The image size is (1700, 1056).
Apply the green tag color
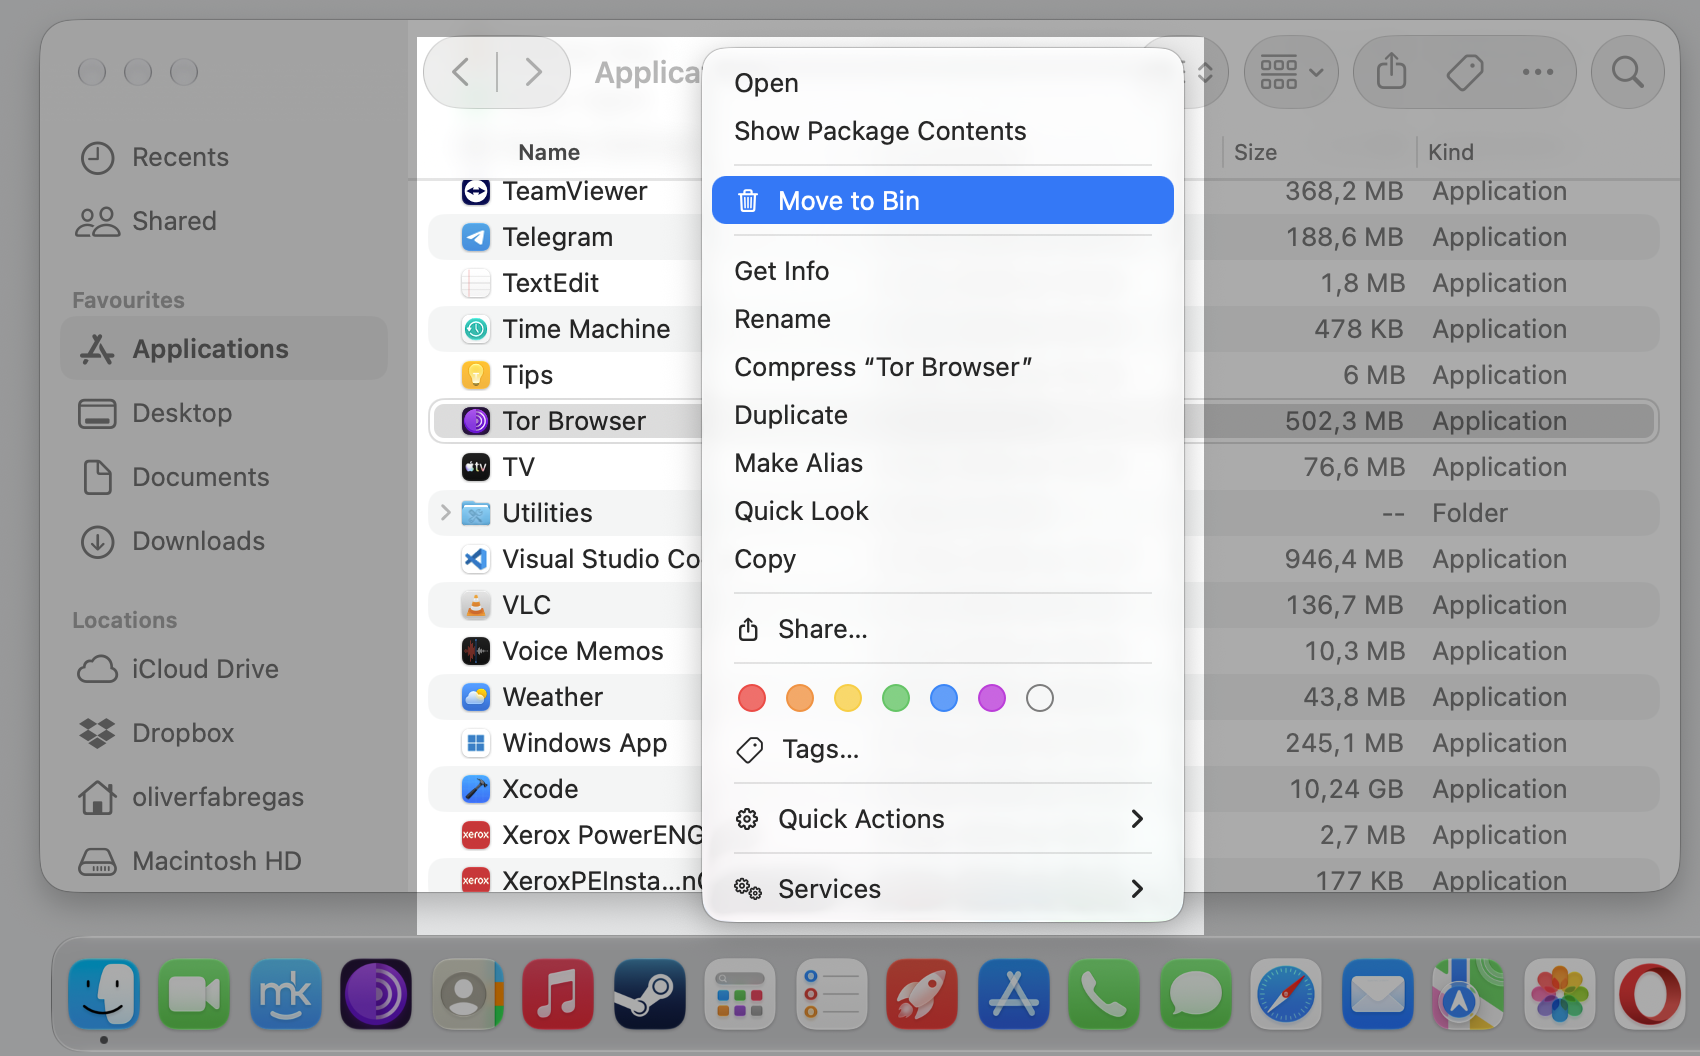click(x=896, y=698)
